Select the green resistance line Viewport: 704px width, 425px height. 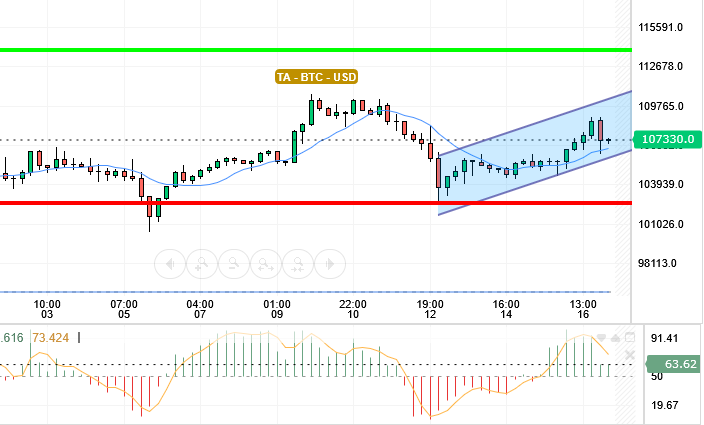pos(316,50)
